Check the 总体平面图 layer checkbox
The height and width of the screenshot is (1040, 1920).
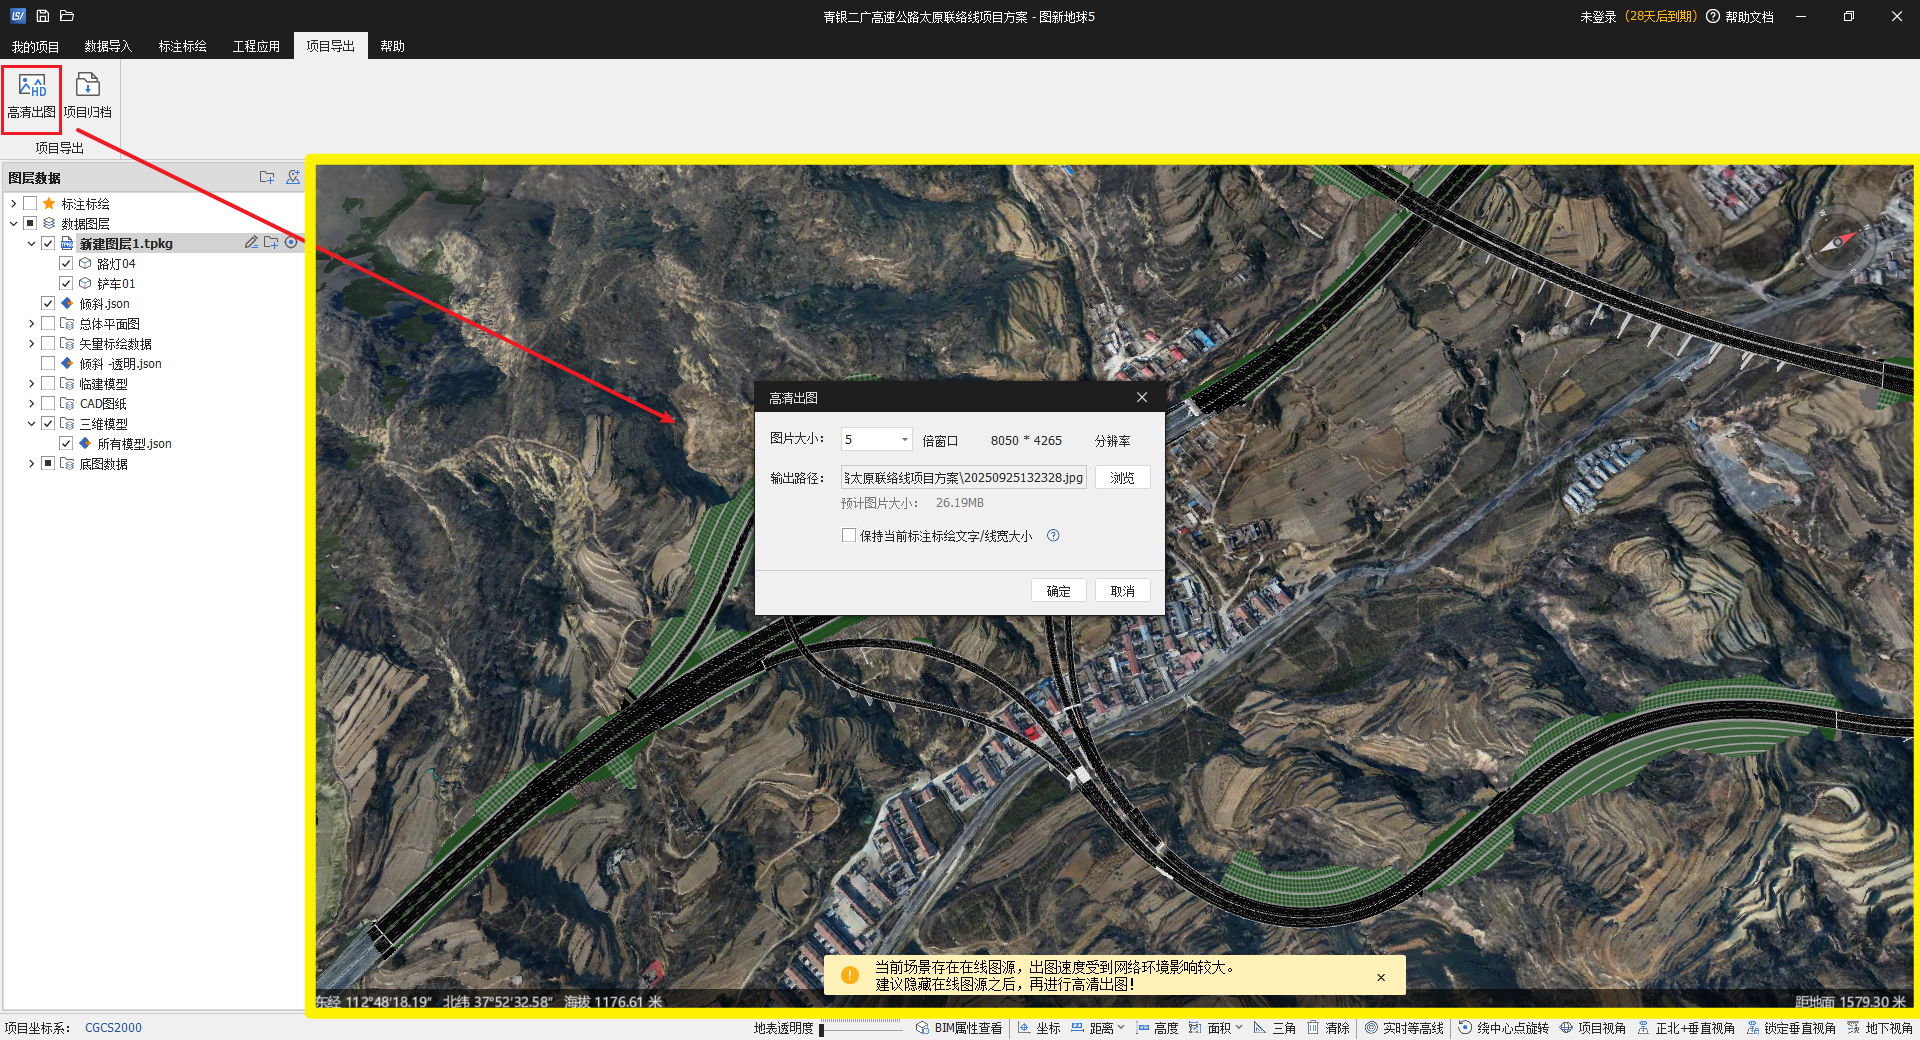pos(48,324)
